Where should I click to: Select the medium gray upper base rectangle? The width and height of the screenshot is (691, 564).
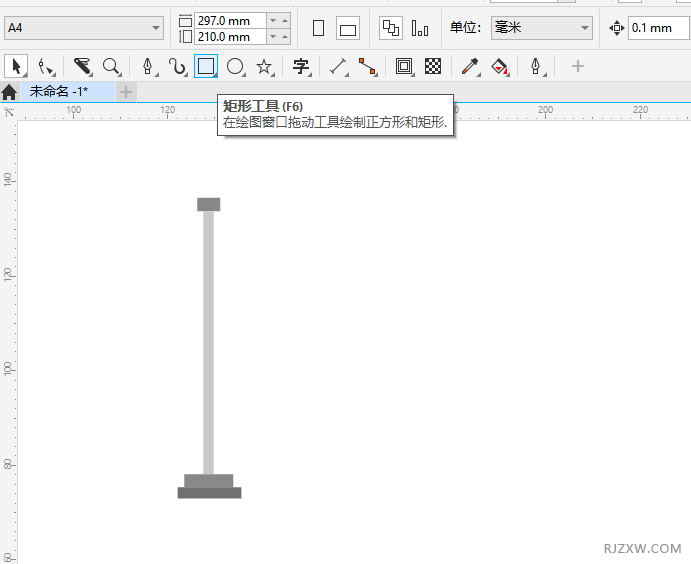208,481
